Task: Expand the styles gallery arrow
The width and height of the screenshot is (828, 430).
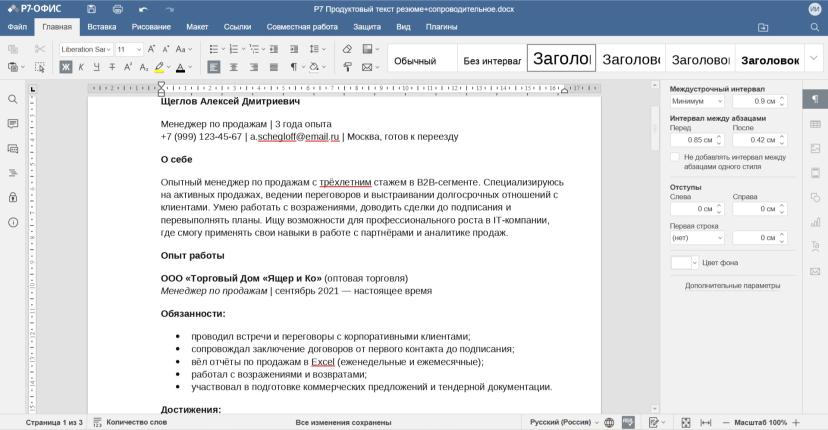Action: coord(813,58)
